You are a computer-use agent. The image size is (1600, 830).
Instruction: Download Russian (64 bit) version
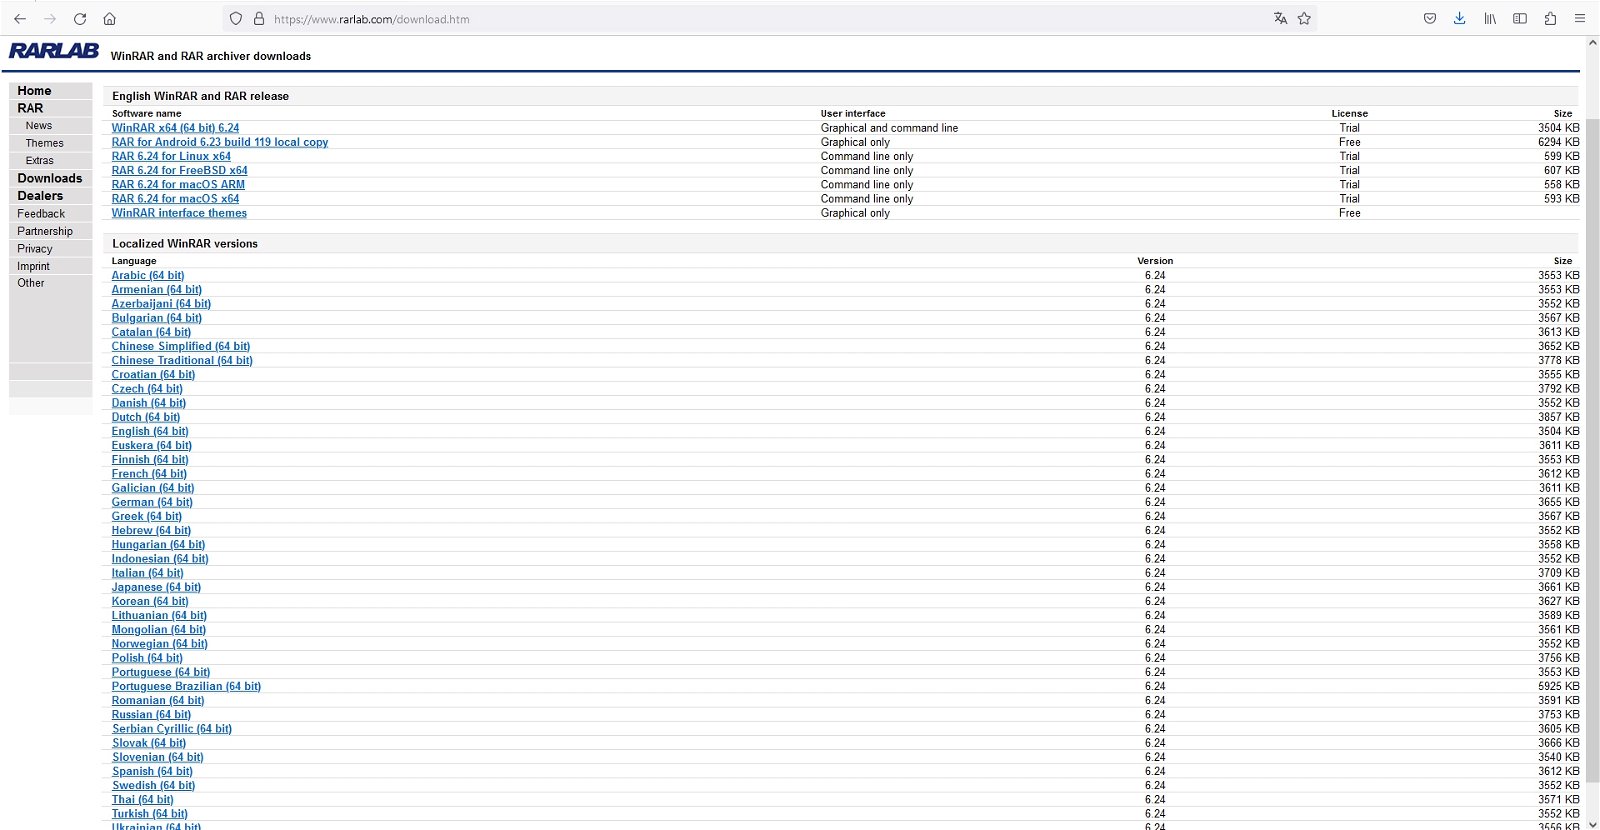click(x=151, y=715)
